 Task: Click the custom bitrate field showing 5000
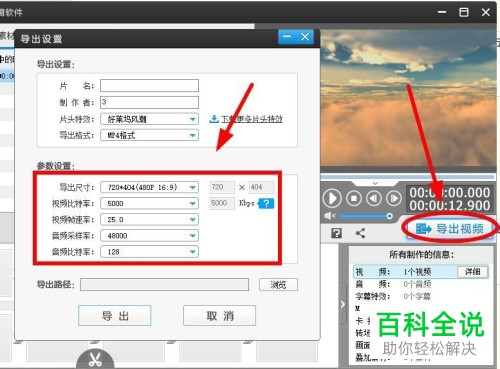point(222,203)
